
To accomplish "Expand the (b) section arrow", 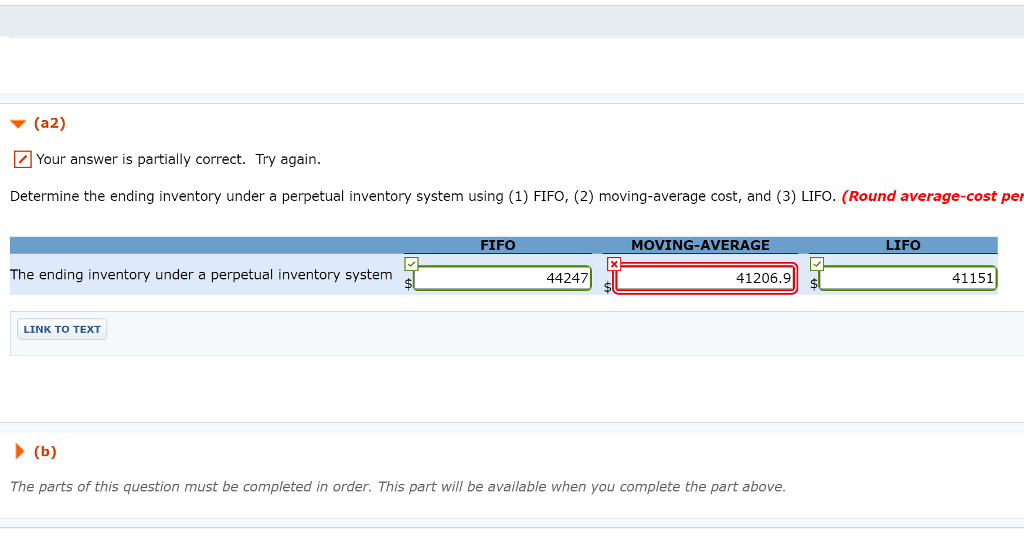I will pos(19,451).
